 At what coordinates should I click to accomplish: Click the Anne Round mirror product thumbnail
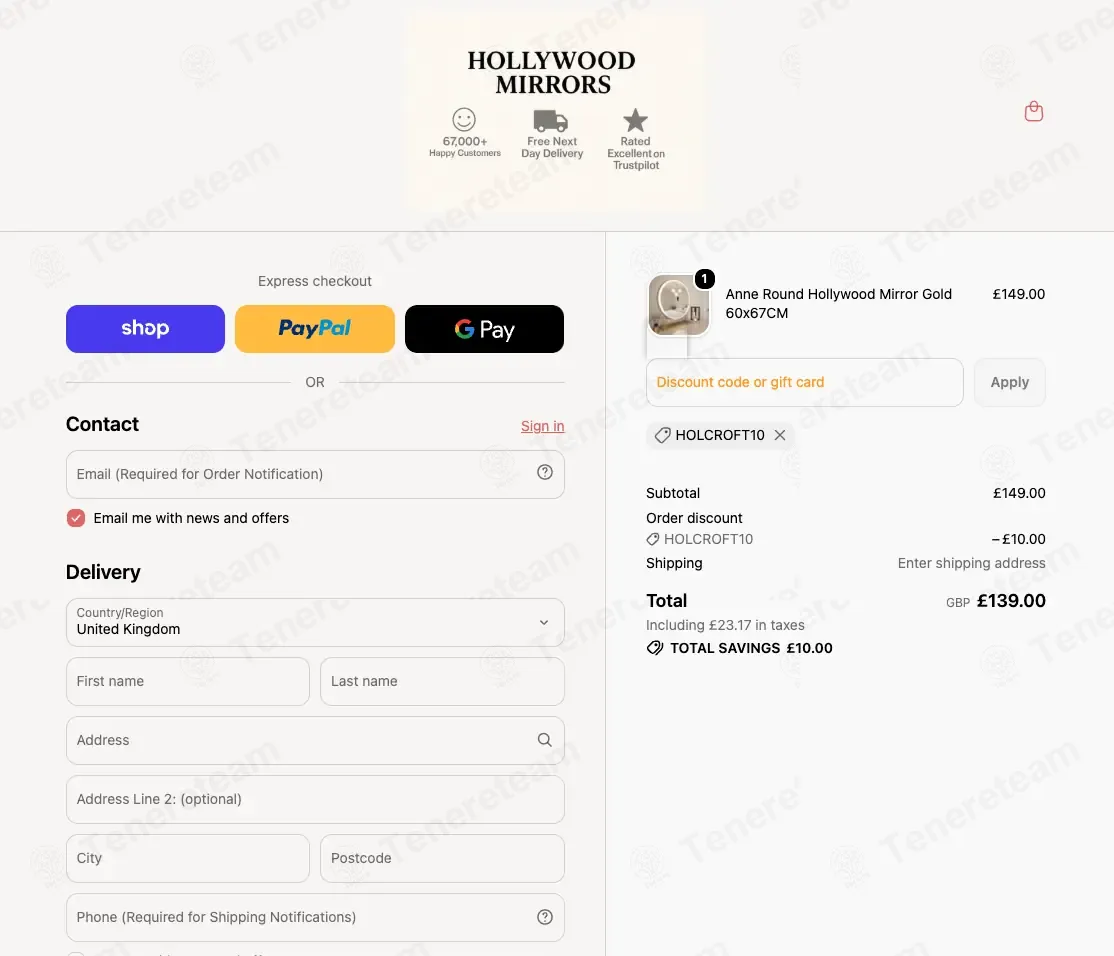click(x=679, y=305)
